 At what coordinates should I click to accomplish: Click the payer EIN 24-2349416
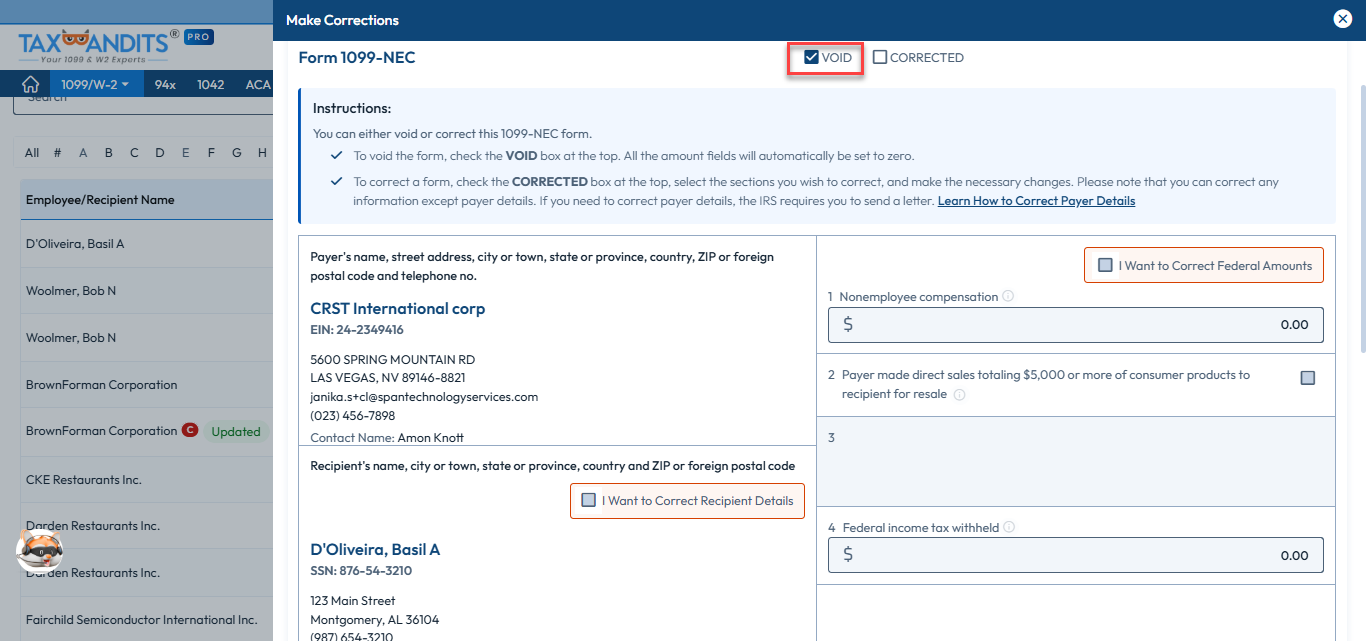(x=357, y=330)
